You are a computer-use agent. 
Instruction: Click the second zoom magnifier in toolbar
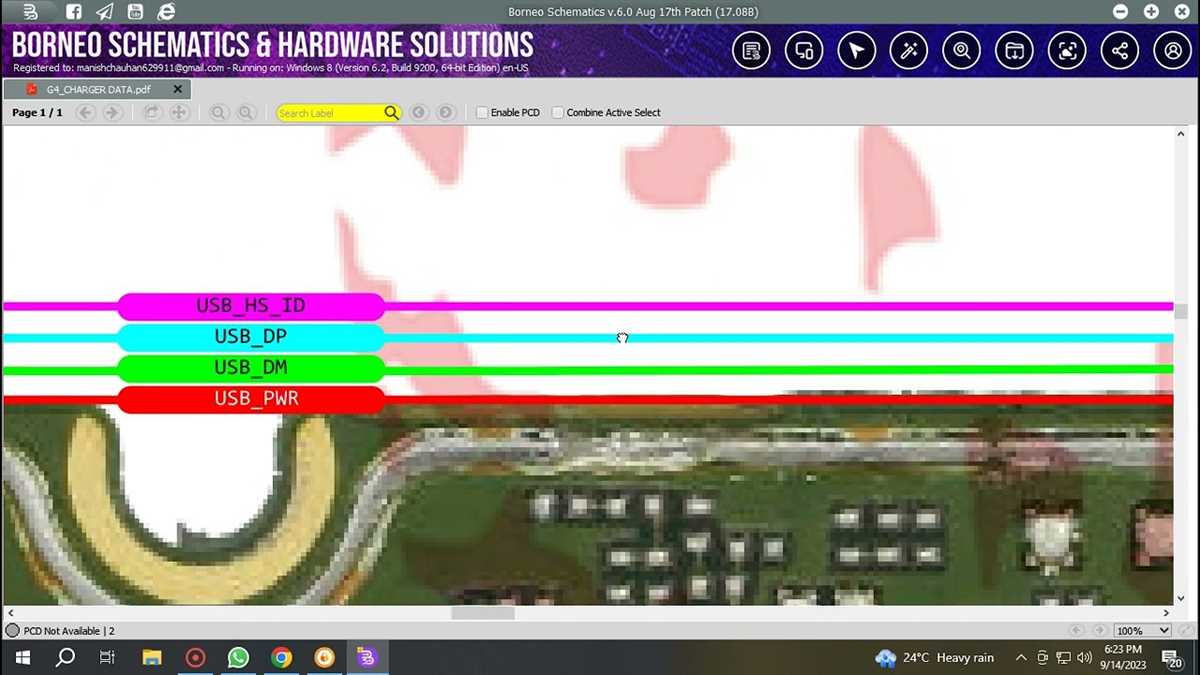pyautogui.click(x=246, y=113)
